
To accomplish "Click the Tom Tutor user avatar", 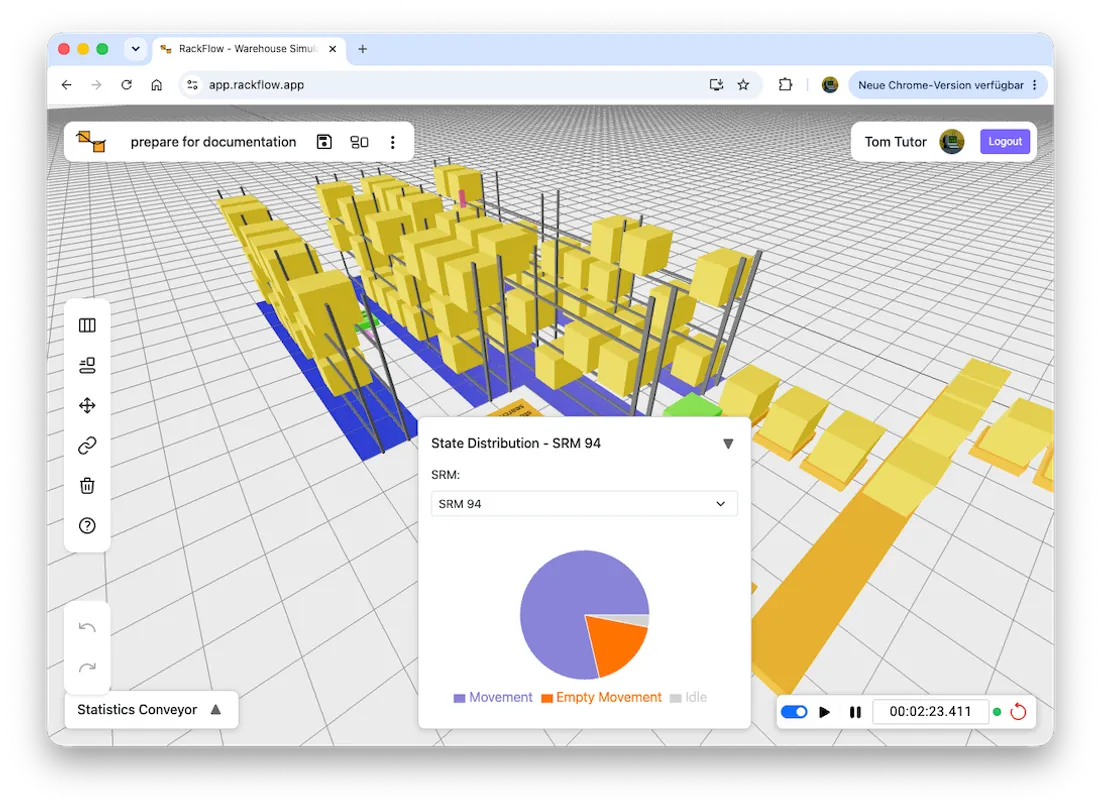I will (x=952, y=142).
